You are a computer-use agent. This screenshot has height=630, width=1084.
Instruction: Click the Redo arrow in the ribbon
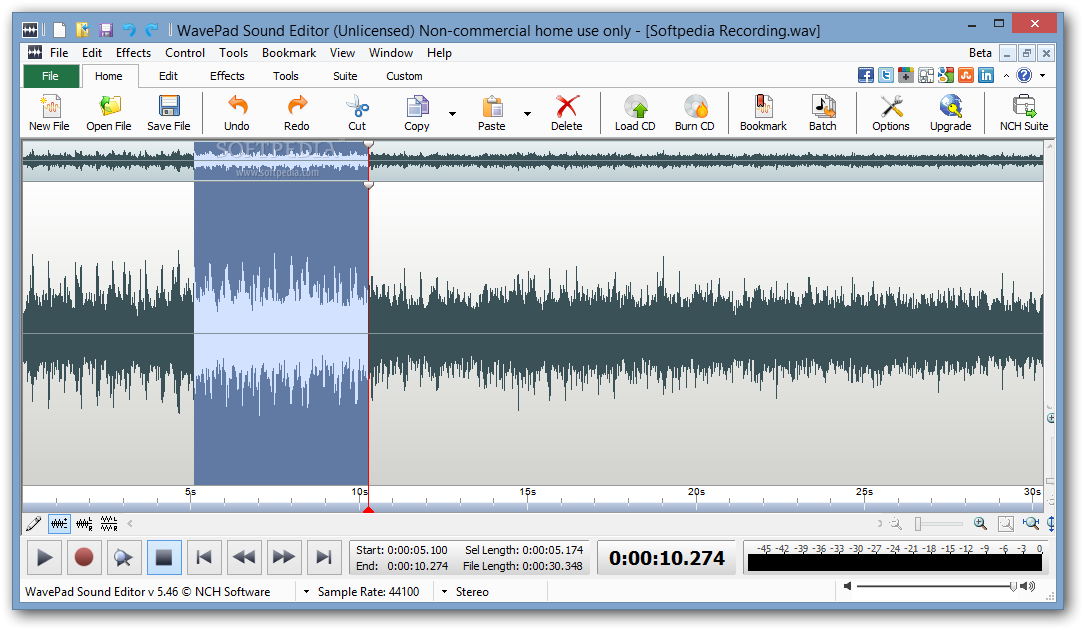click(x=297, y=113)
